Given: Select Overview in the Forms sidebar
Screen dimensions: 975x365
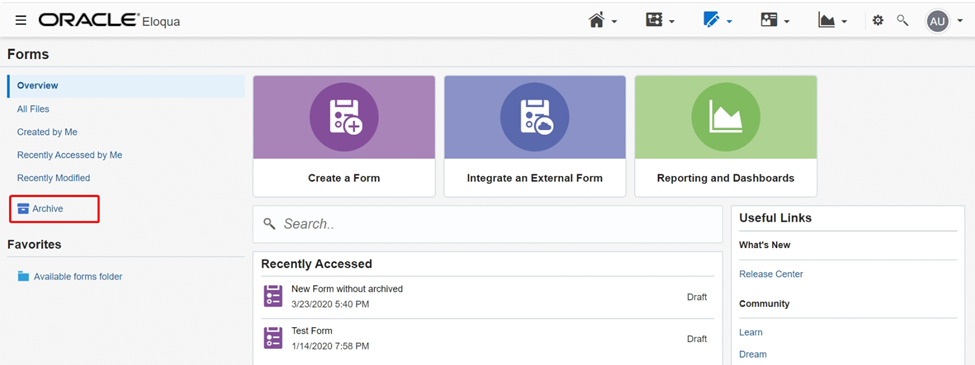Looking at the screenshot, I should tap(126, 86).
